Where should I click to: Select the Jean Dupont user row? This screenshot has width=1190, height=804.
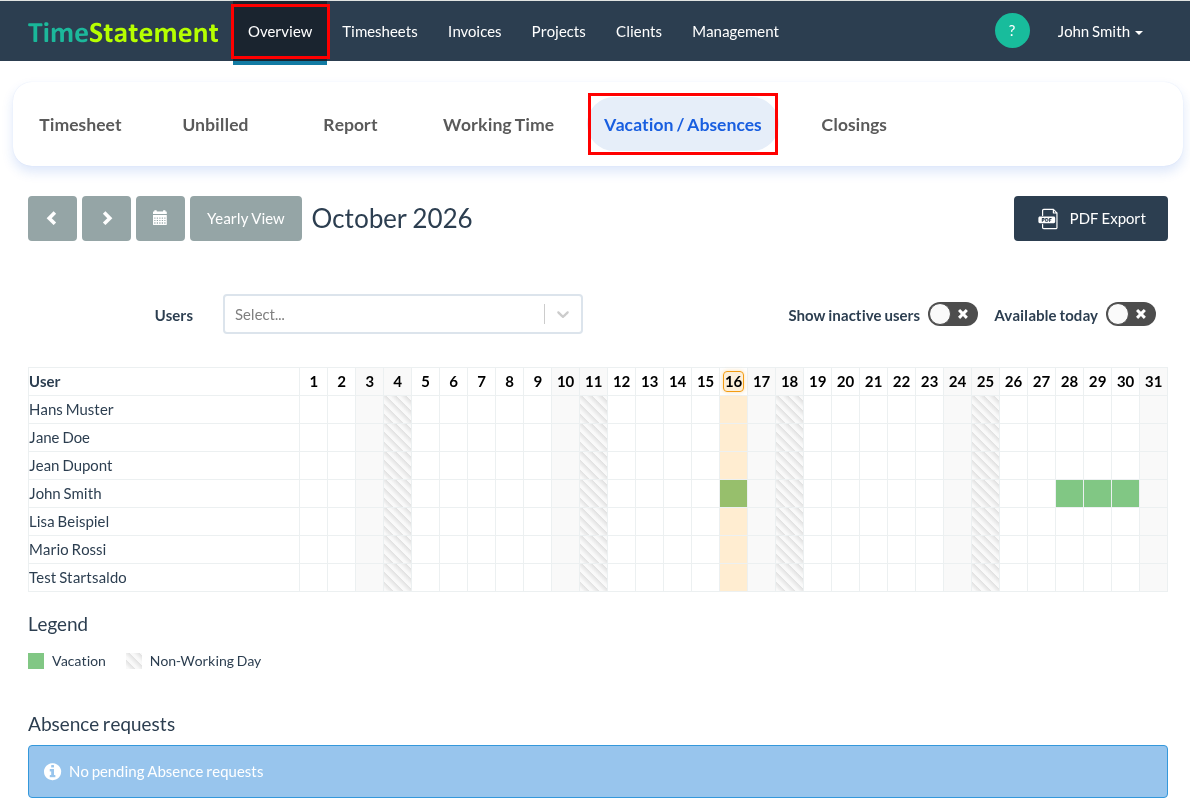597,466
